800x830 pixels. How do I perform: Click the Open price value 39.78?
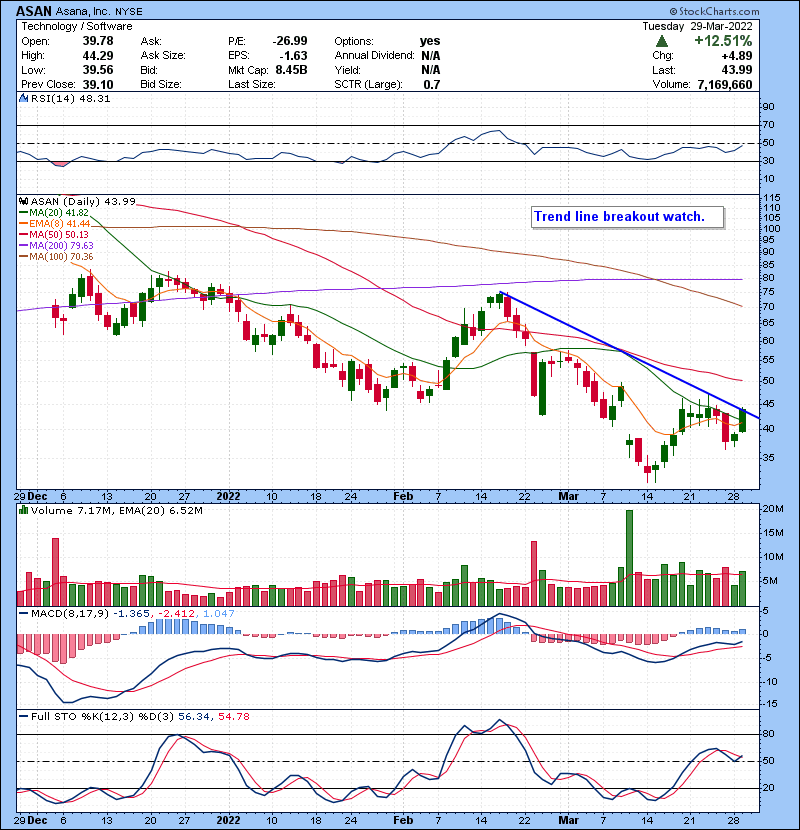98,41
